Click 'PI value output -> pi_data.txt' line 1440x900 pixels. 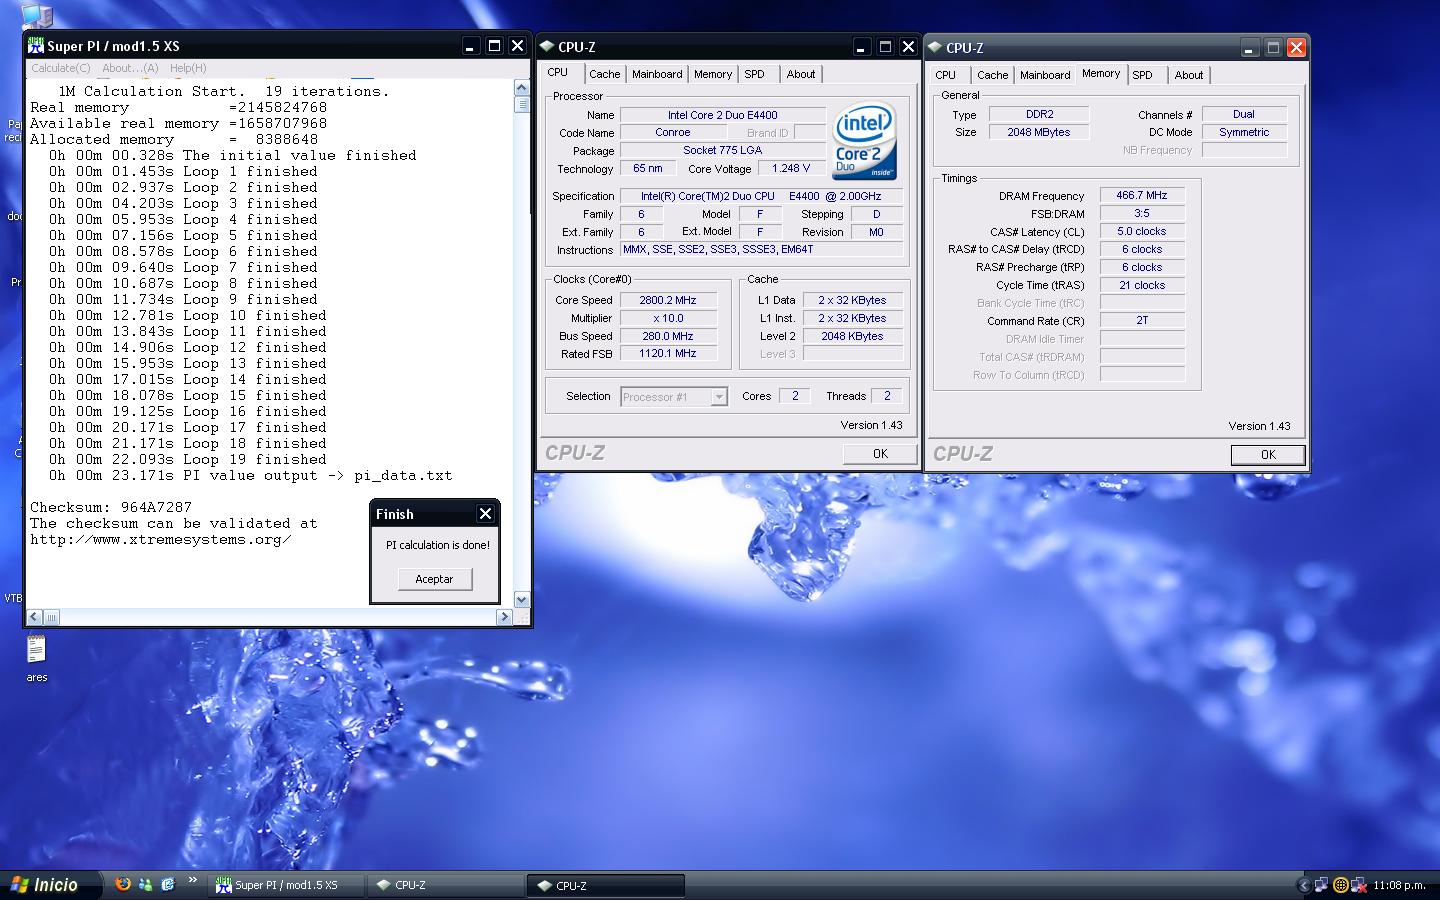point(251,476)
